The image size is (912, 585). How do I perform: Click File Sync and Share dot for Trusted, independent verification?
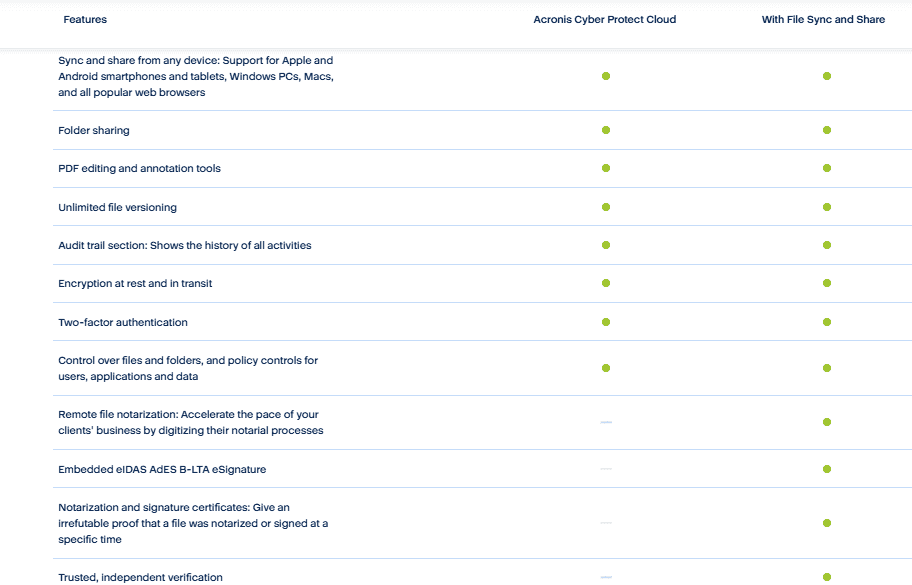point(827,577)
